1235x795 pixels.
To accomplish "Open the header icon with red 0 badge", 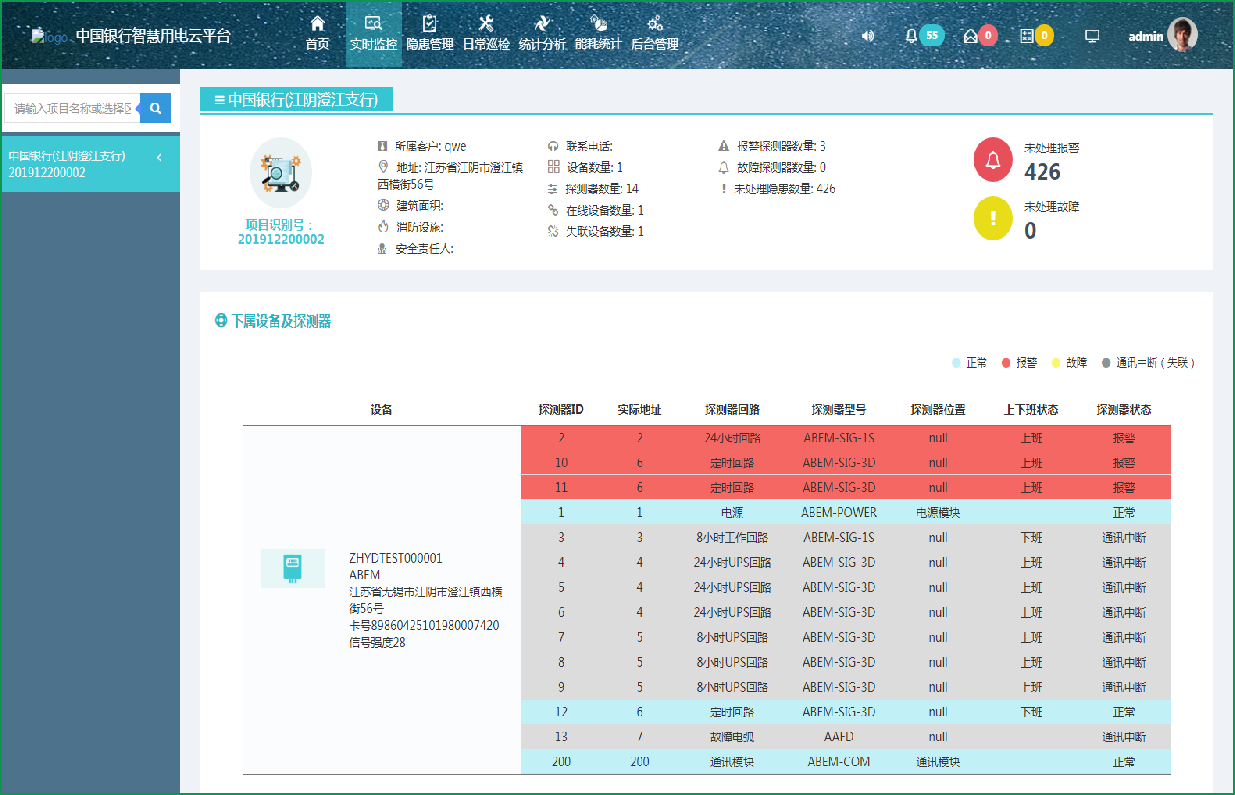I will 970,36.
